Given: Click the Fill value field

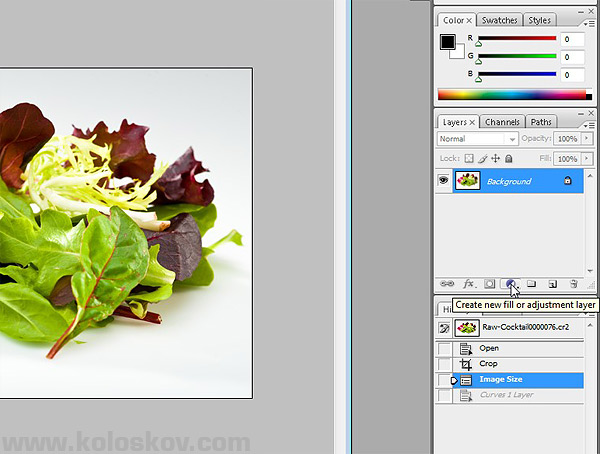Looking at the screenshot, I should pos(567,158).
